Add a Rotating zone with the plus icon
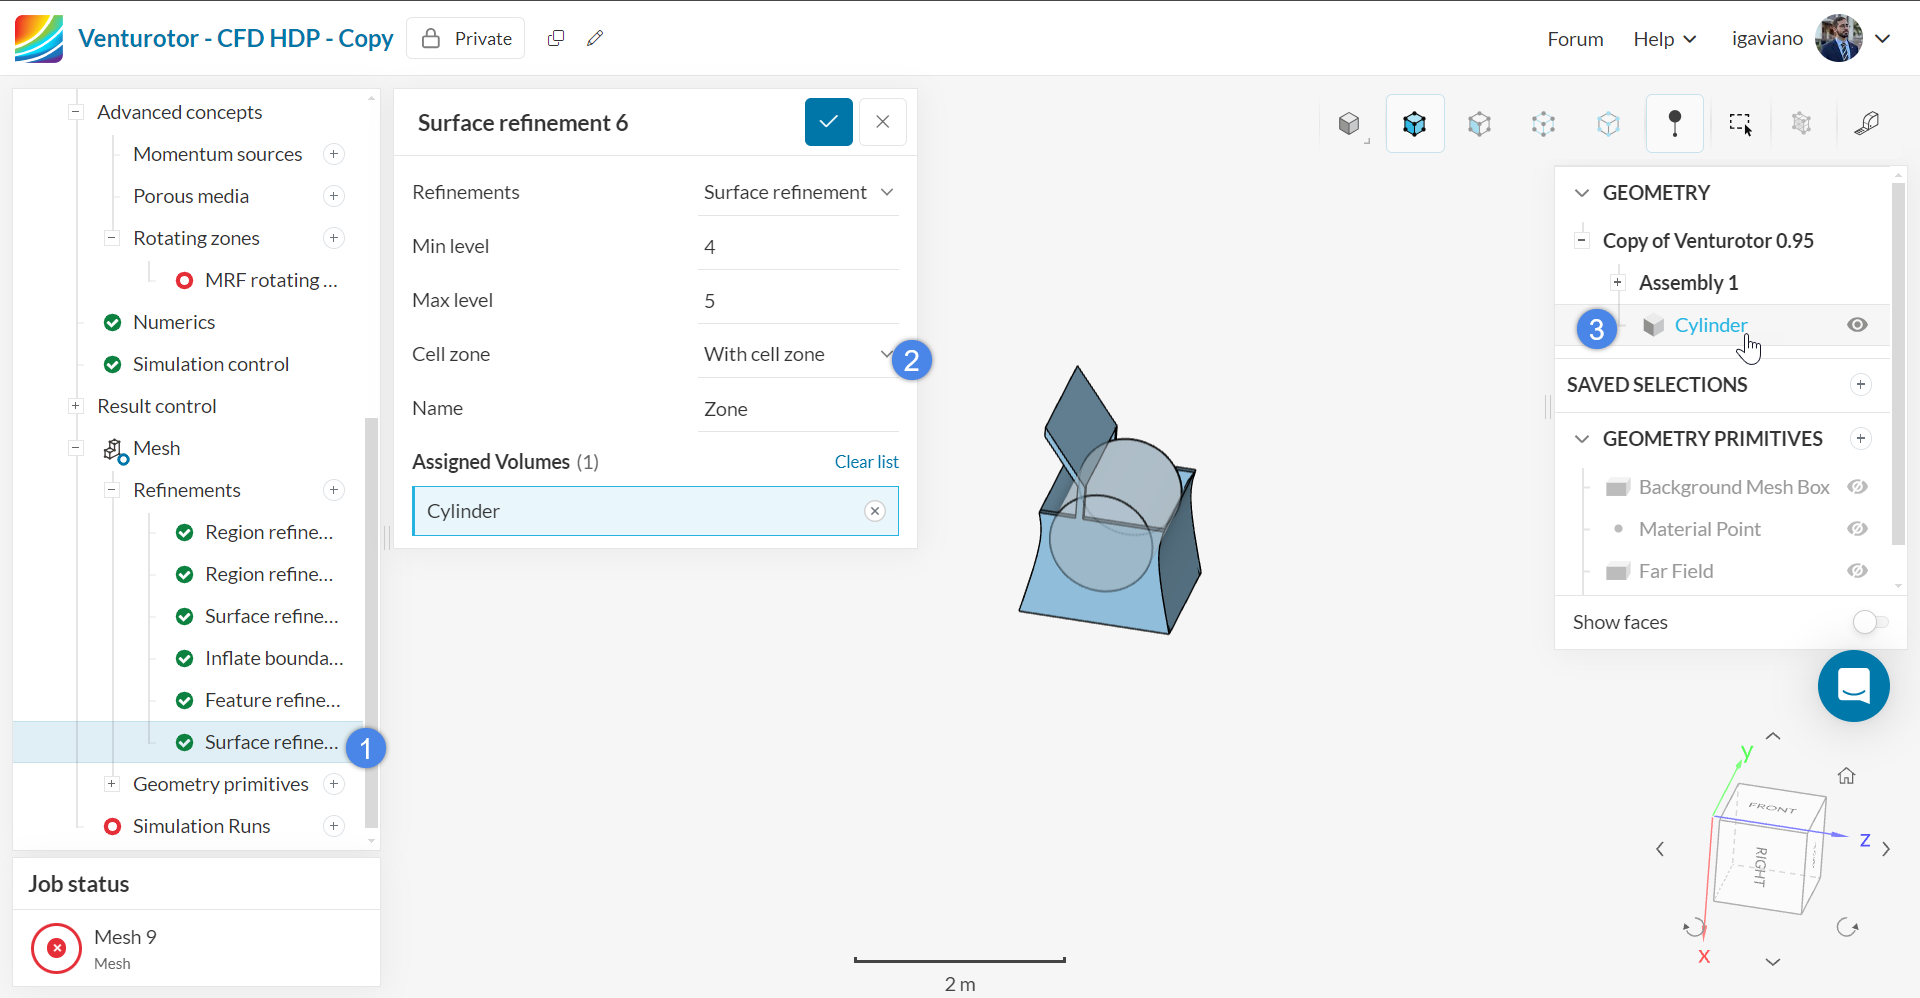The width and height of the screenshot is (1920, 998). 334,238
